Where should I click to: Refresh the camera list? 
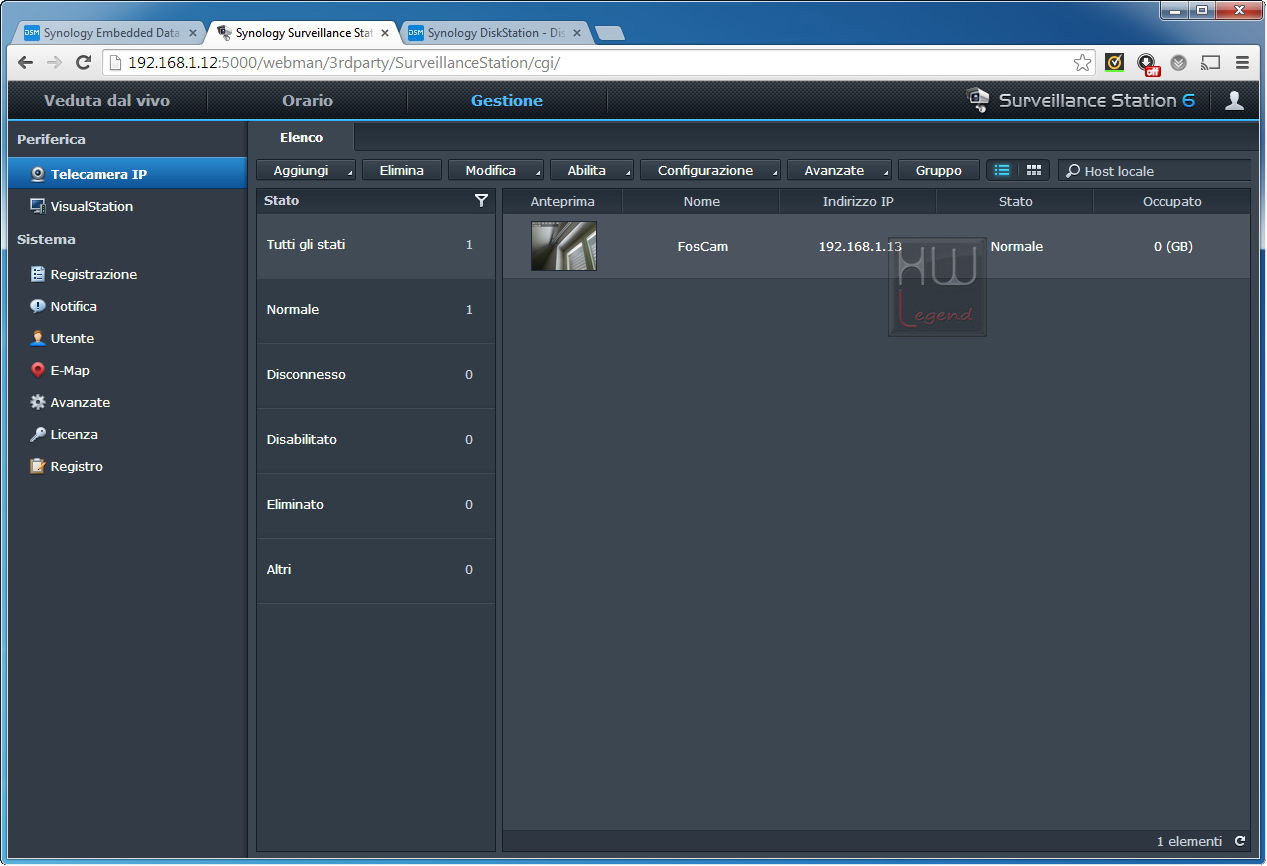[1240, 841]
